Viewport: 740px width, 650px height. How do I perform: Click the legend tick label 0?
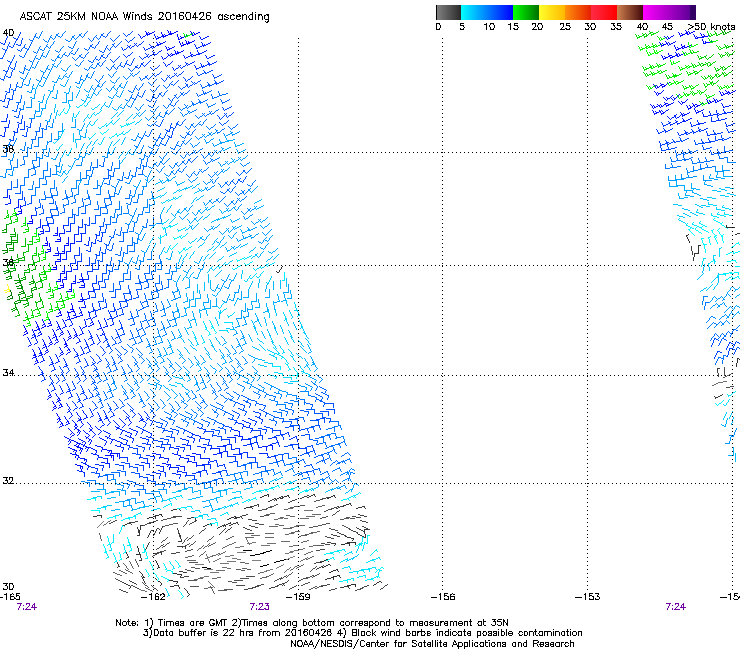(438, 27)
